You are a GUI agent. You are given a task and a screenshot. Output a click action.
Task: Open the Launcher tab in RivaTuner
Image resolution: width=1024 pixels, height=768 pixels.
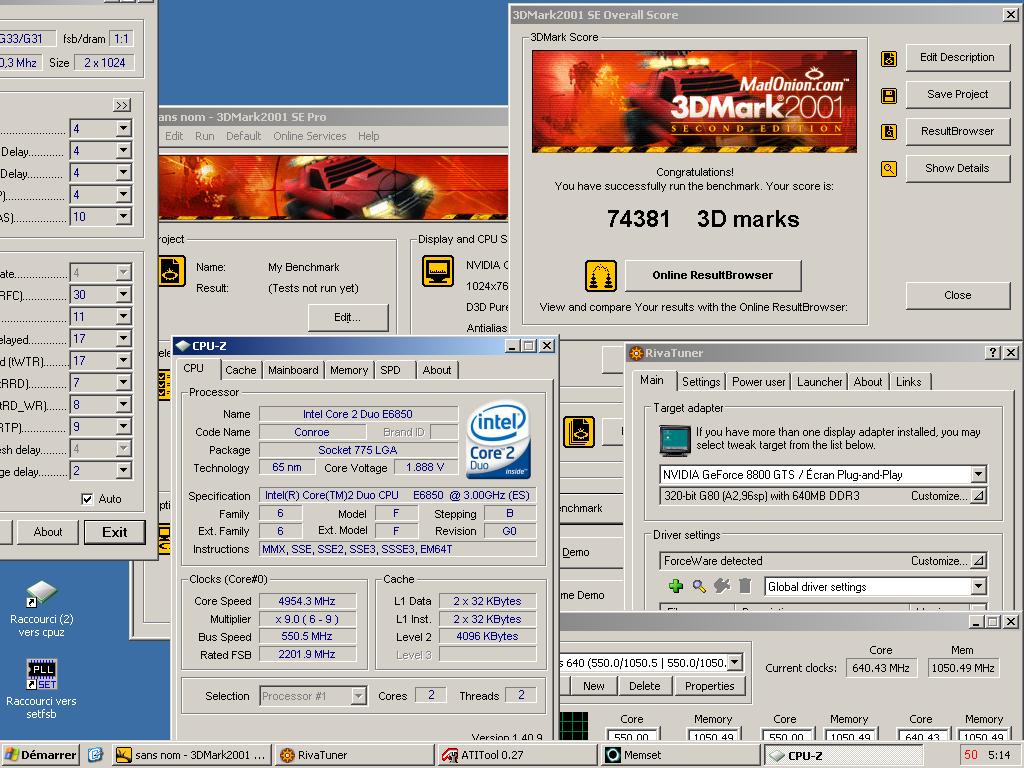tap(820, 382)
